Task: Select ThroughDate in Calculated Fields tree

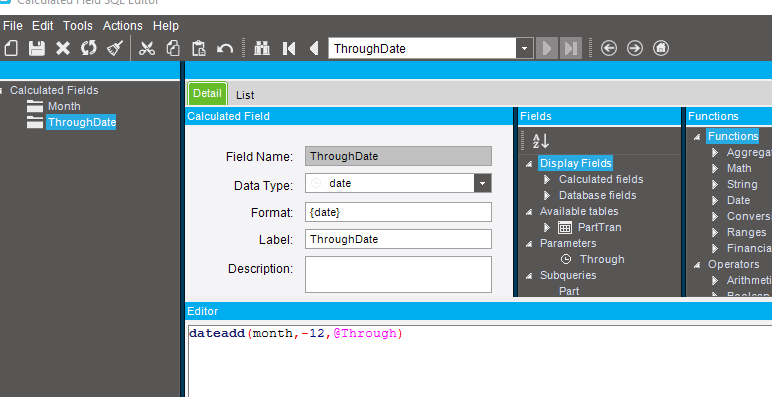Action: coord(82,122)
